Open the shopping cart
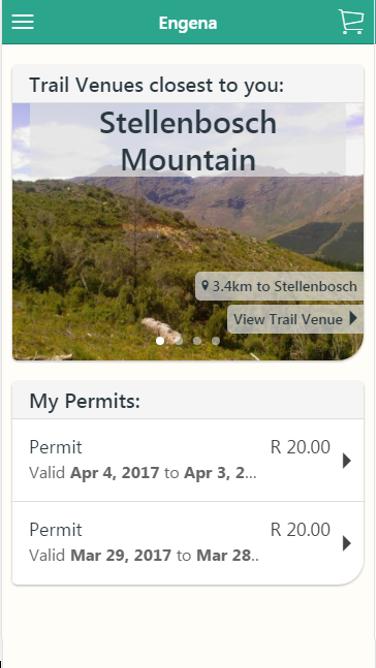This screenshot has height=668, width=376. pos(351,21)
